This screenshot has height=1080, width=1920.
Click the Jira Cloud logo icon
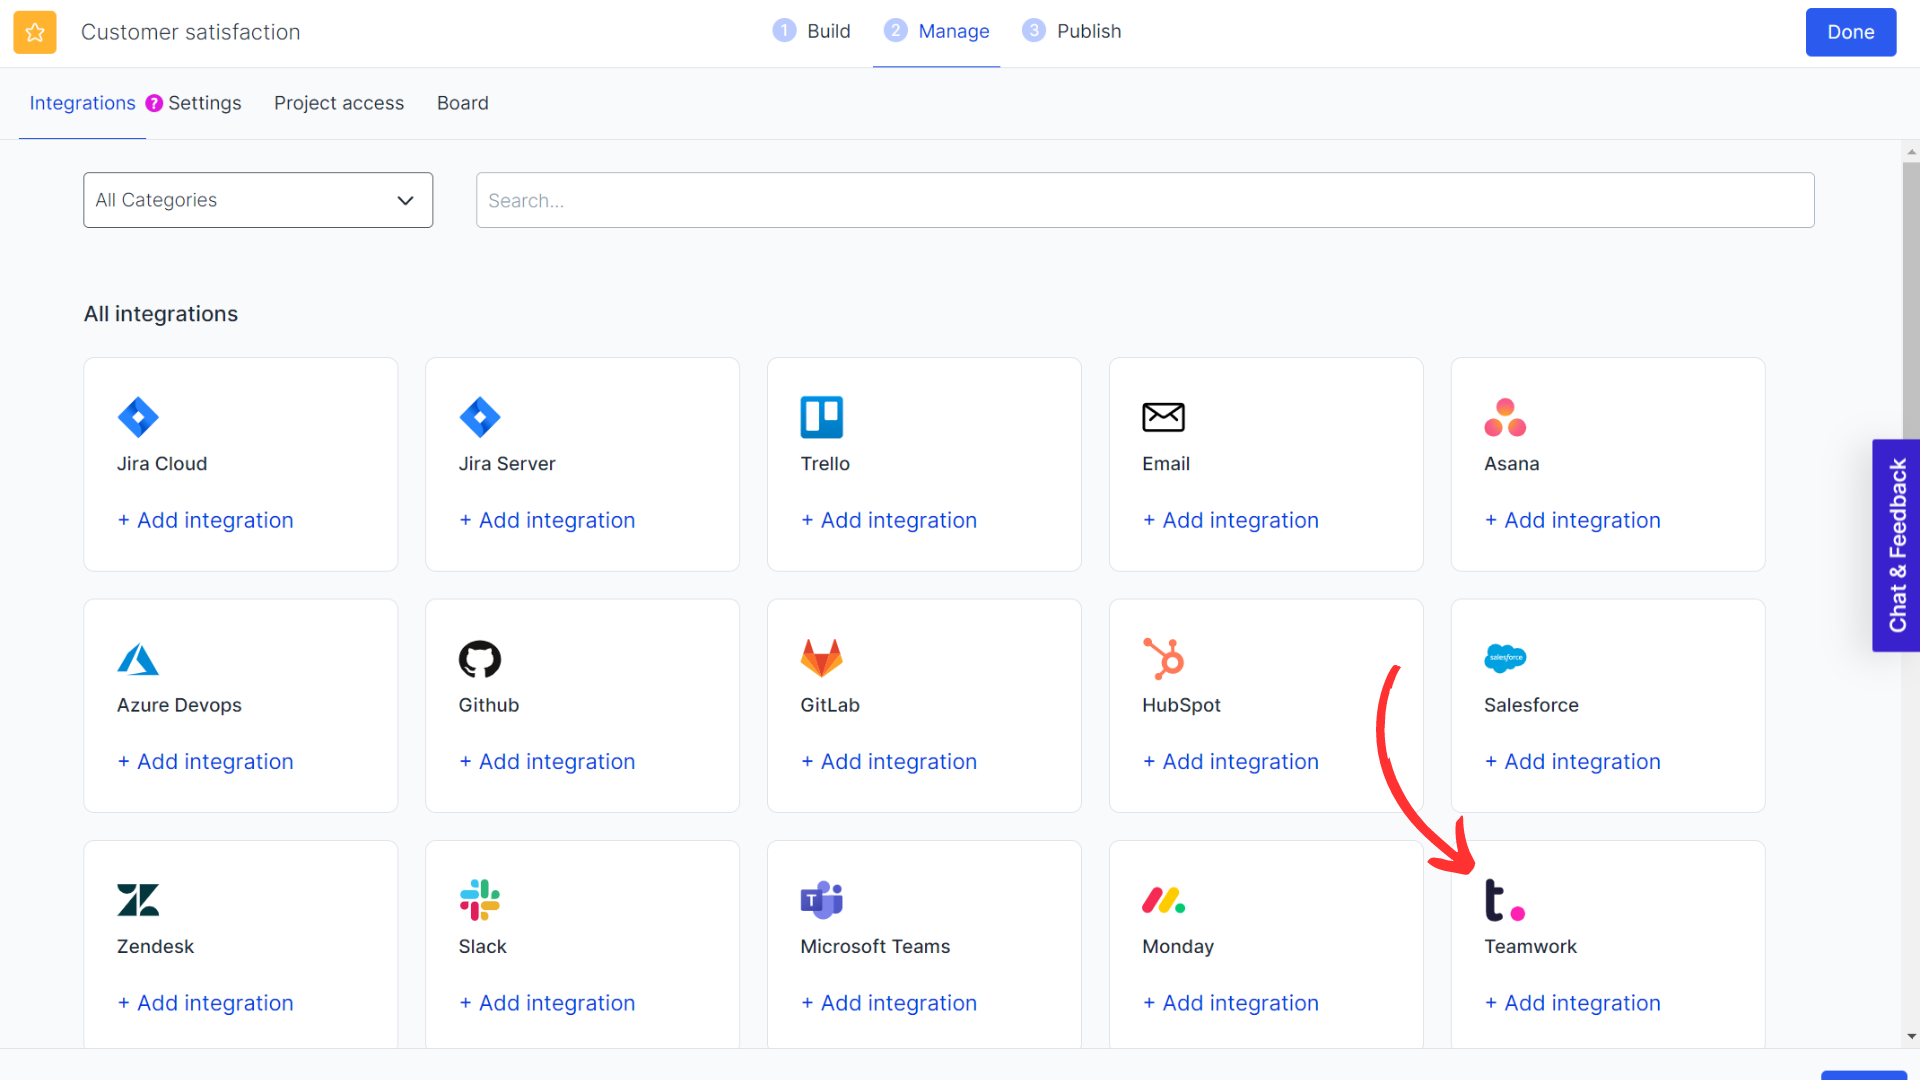click(x=138, y=417)
